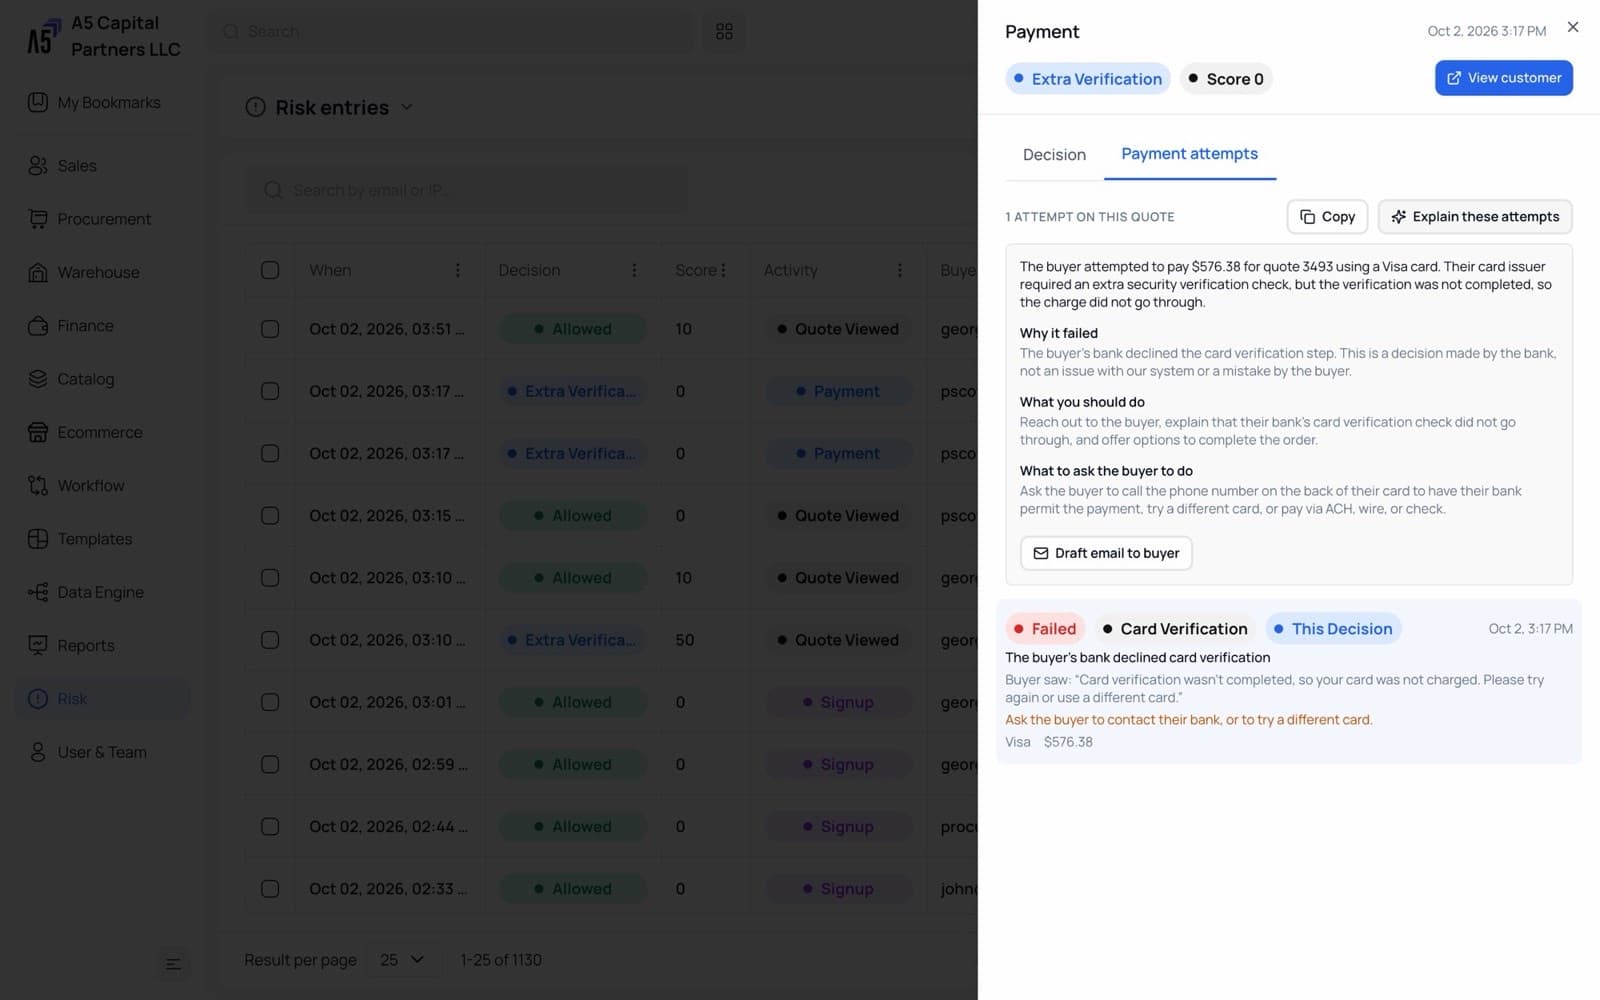Image resolution: width=1600 pixels, height=1000 pixels.
Task: Toggle the select-all checkbox in table header
Action: click(x=270, y=270)
